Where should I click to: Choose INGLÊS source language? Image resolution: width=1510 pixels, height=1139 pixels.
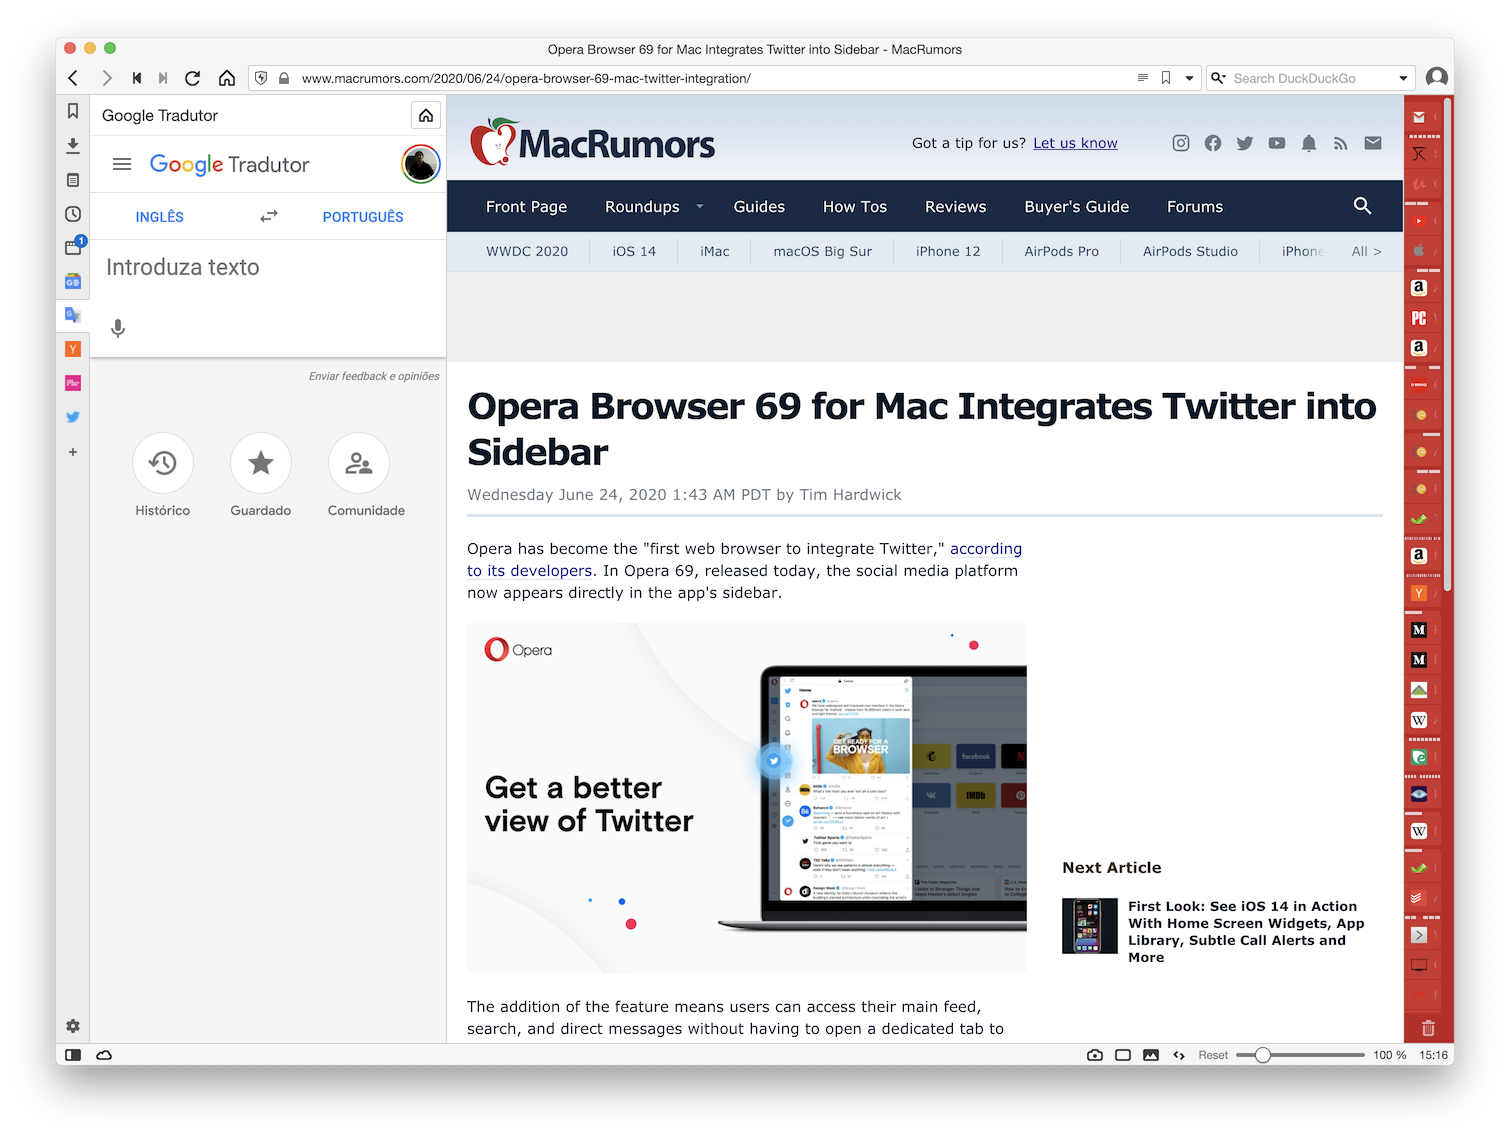(160, 217)
